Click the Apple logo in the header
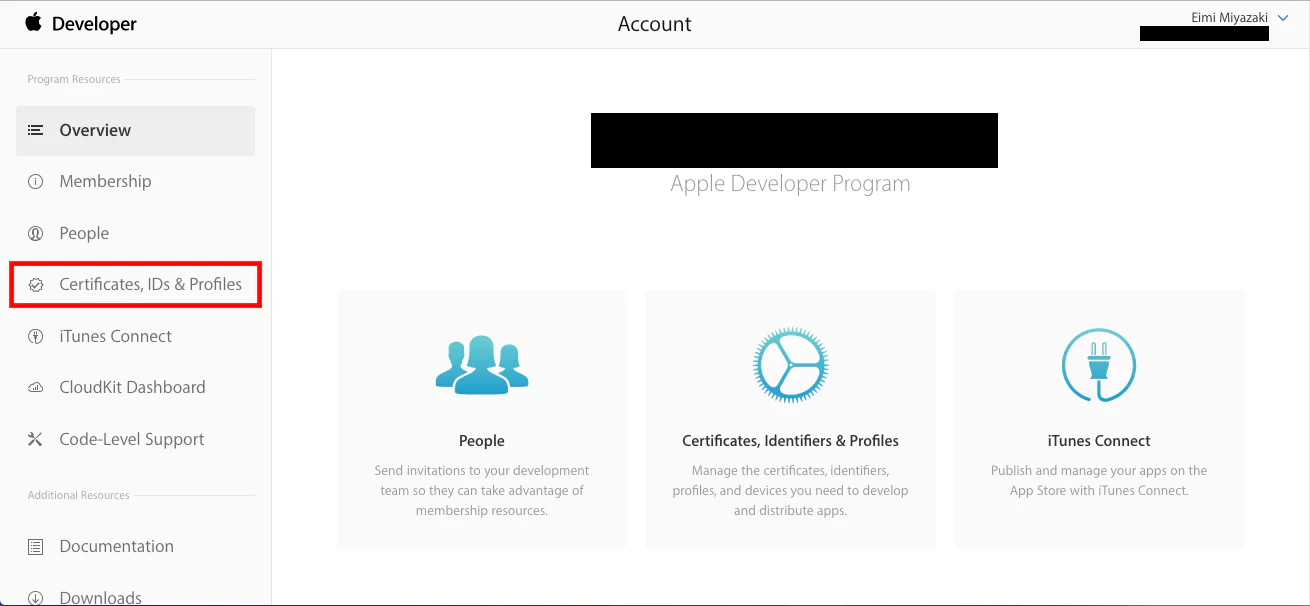The image size is (1310, 606). pyautogui.click(x=34, y=22)
